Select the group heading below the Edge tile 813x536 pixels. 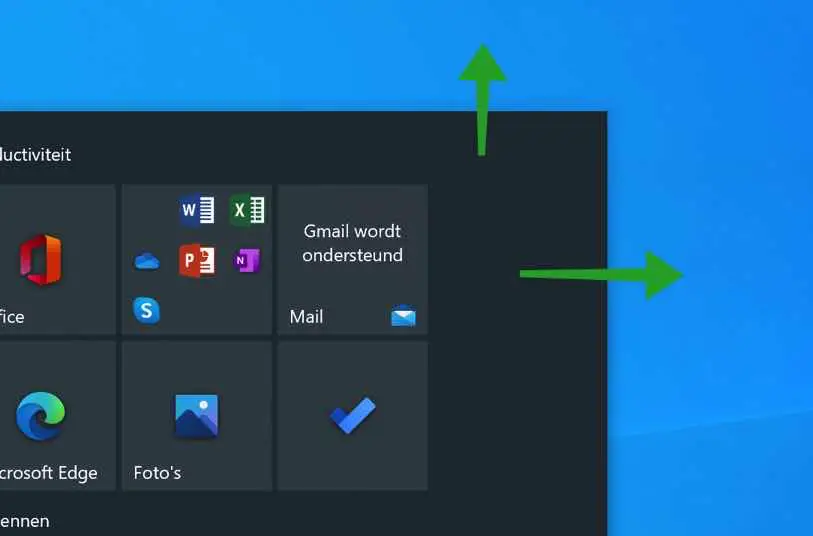click(x=24, y=520)
